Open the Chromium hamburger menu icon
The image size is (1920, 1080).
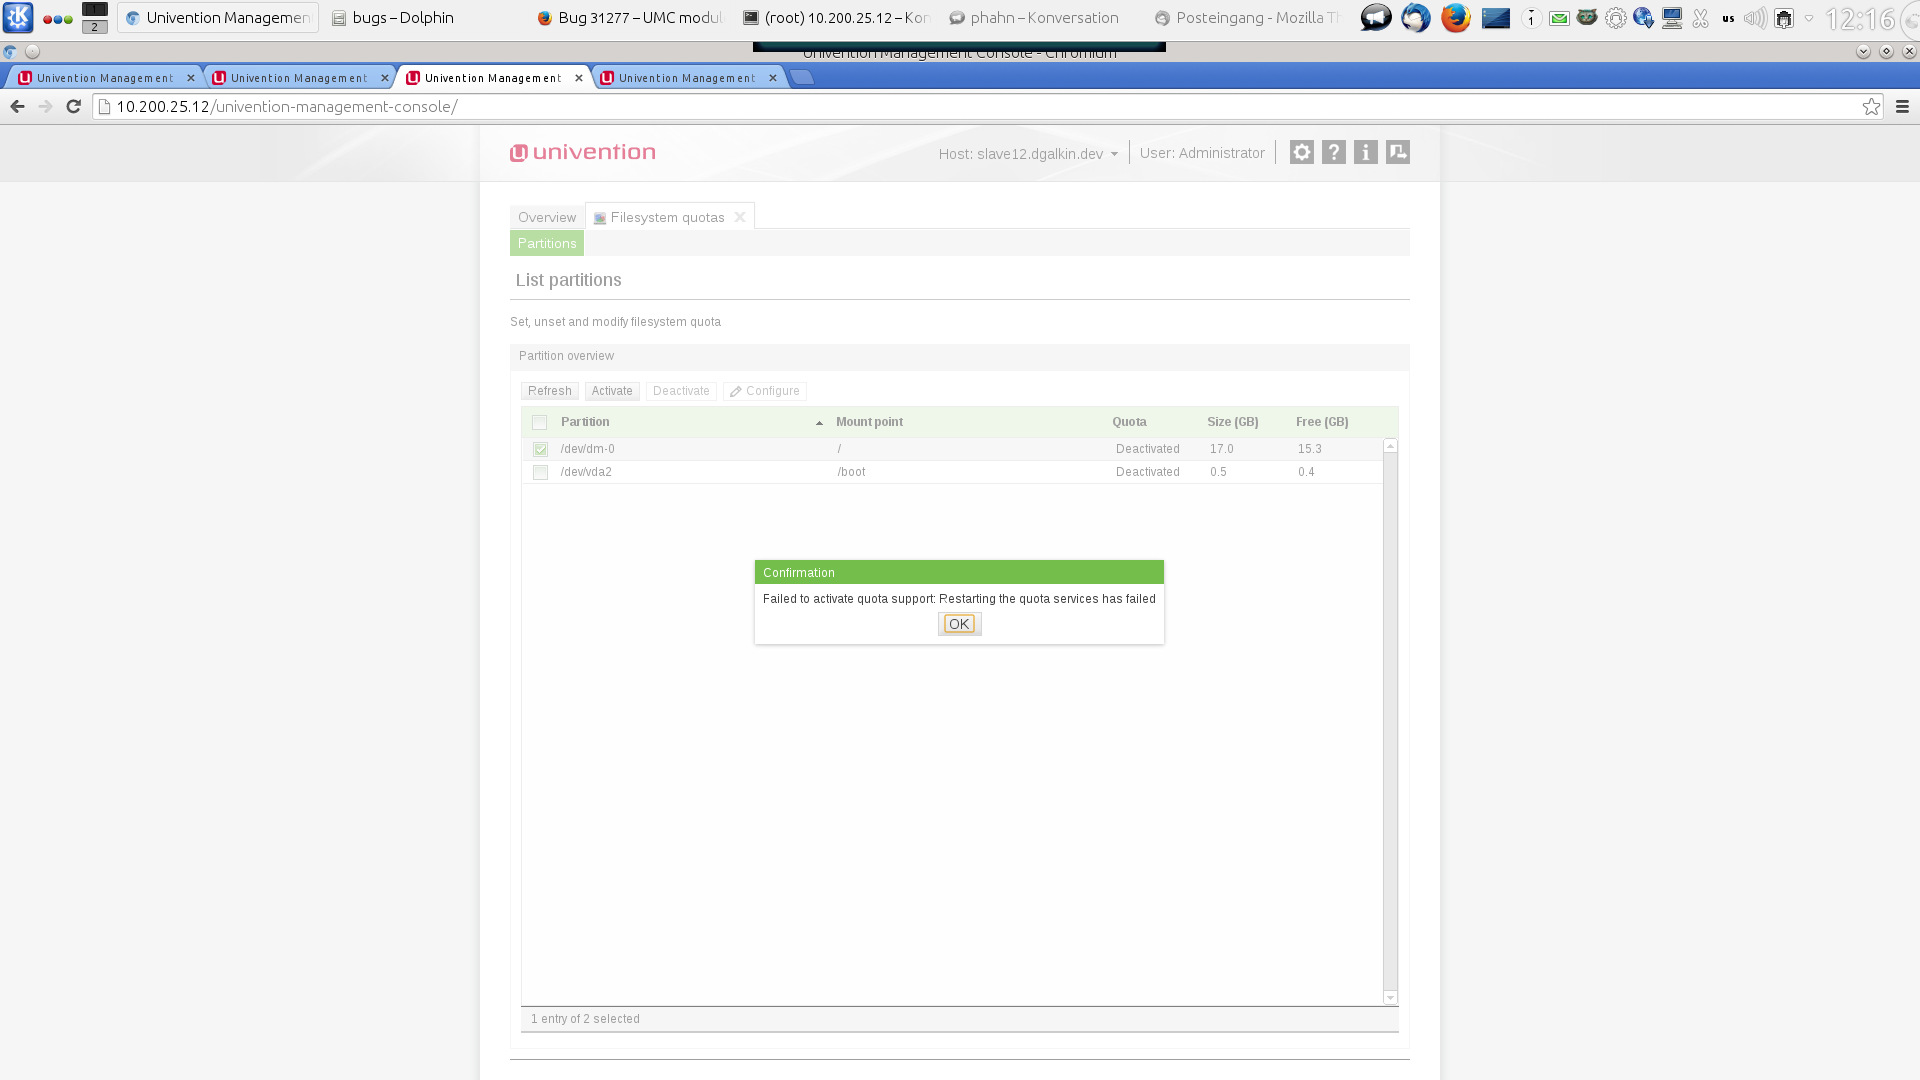pos(1902,106)
